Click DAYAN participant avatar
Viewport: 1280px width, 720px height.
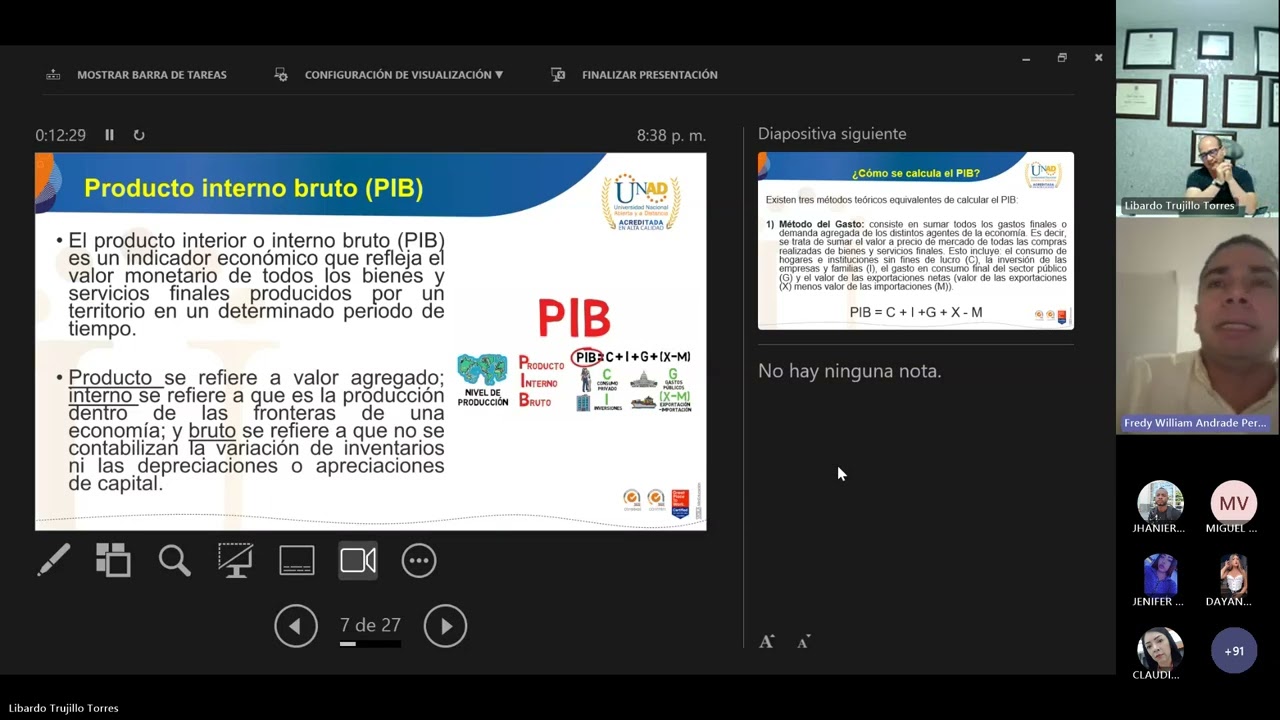coord(1234,575)
